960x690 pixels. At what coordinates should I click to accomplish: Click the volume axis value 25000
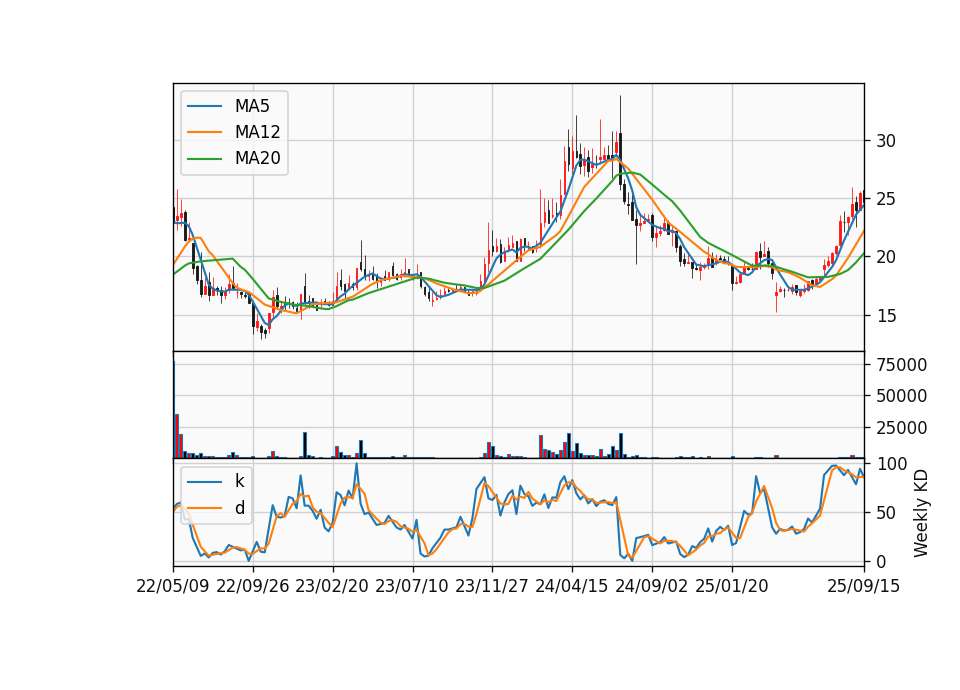point(902,428)
